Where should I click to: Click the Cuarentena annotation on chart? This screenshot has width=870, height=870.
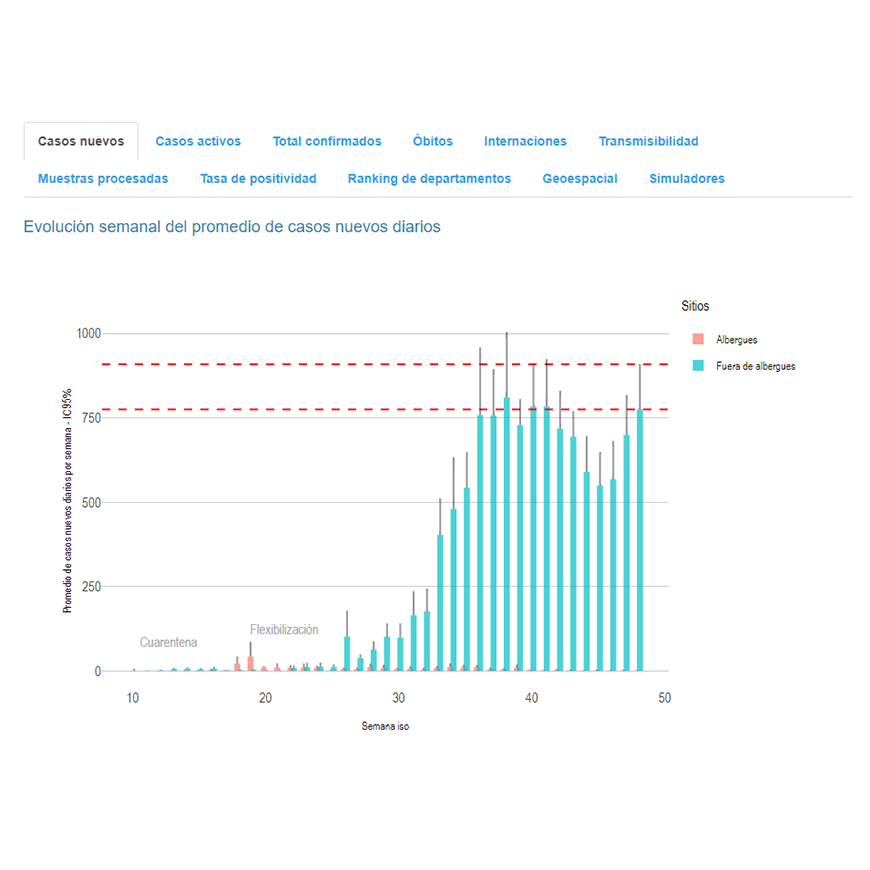click(168, 642)
